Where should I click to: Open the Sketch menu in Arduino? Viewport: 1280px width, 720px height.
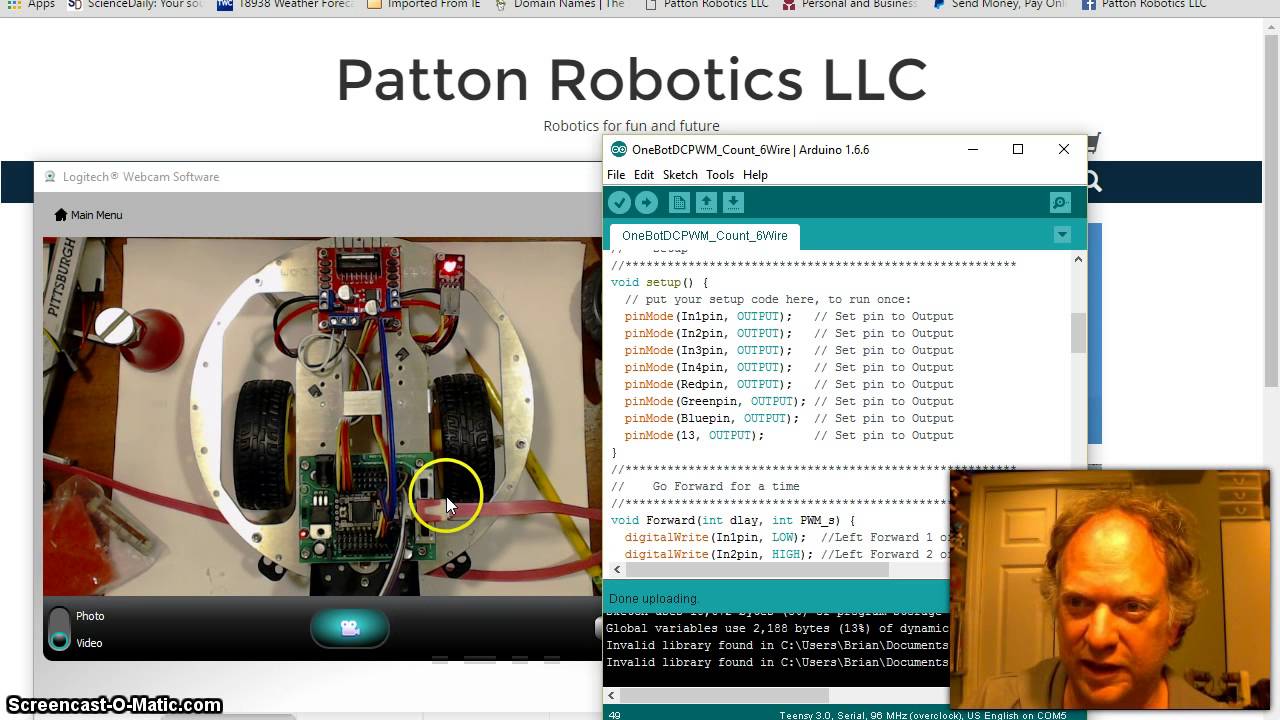680,175
